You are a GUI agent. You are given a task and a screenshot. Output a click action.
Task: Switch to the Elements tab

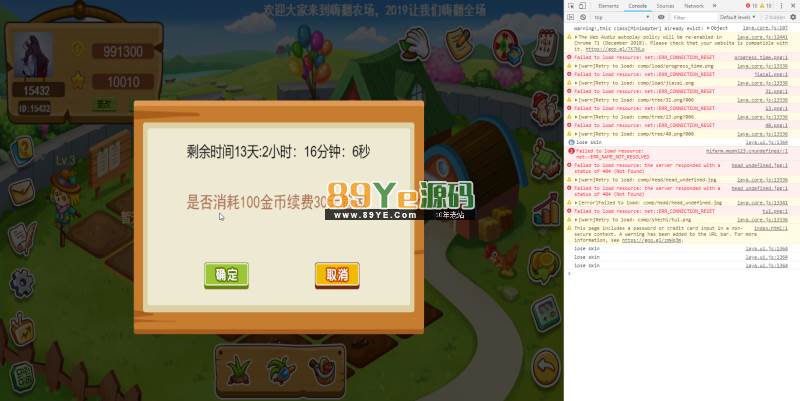click(x=608, y=6)
